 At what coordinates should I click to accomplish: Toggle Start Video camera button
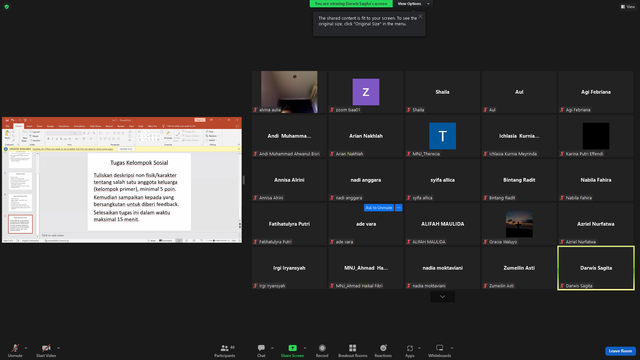[46, 350]
